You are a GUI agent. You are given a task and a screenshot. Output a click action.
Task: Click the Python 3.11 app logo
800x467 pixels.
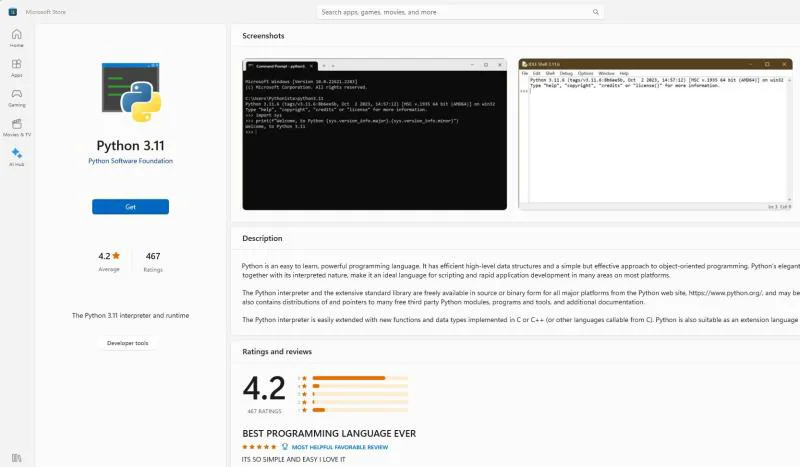(131, 92)
